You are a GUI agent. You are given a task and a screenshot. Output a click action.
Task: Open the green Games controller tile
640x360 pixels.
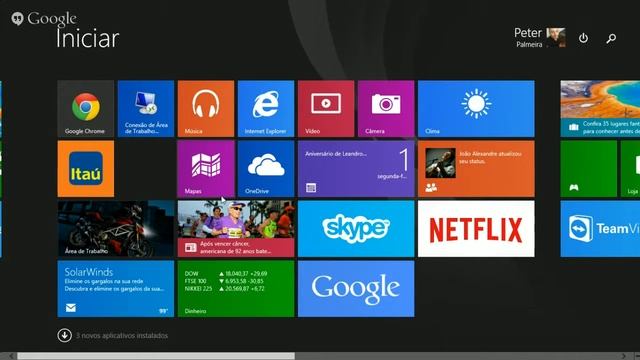pos(589,169)
